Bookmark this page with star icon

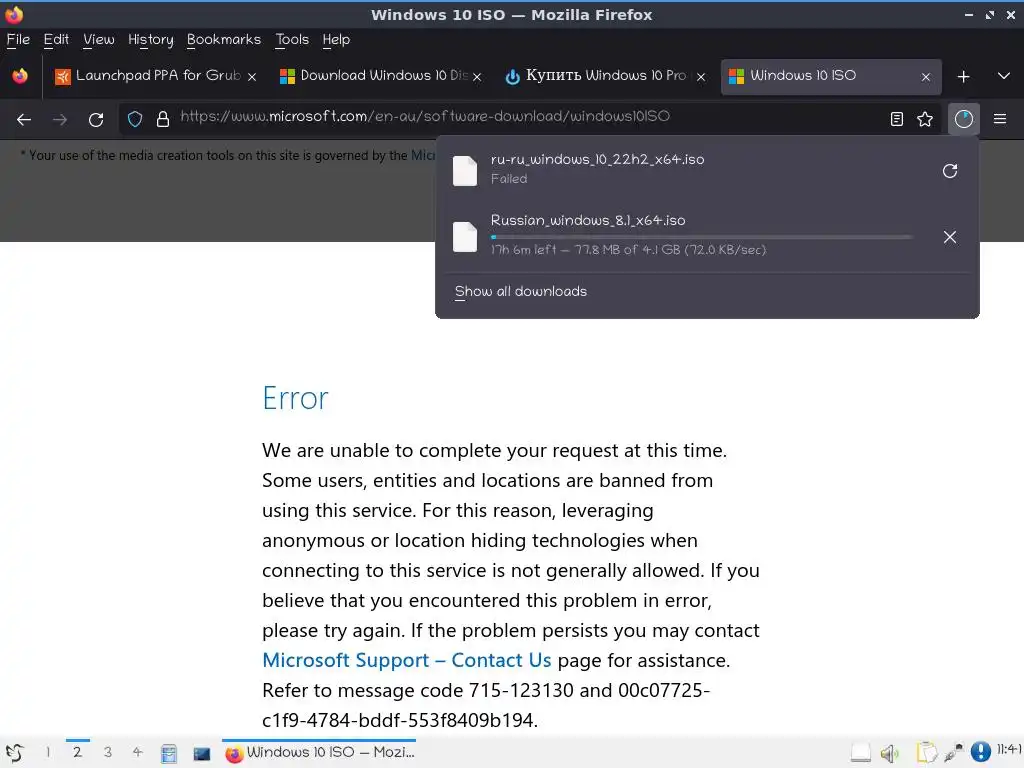click(x=925, y=119)
